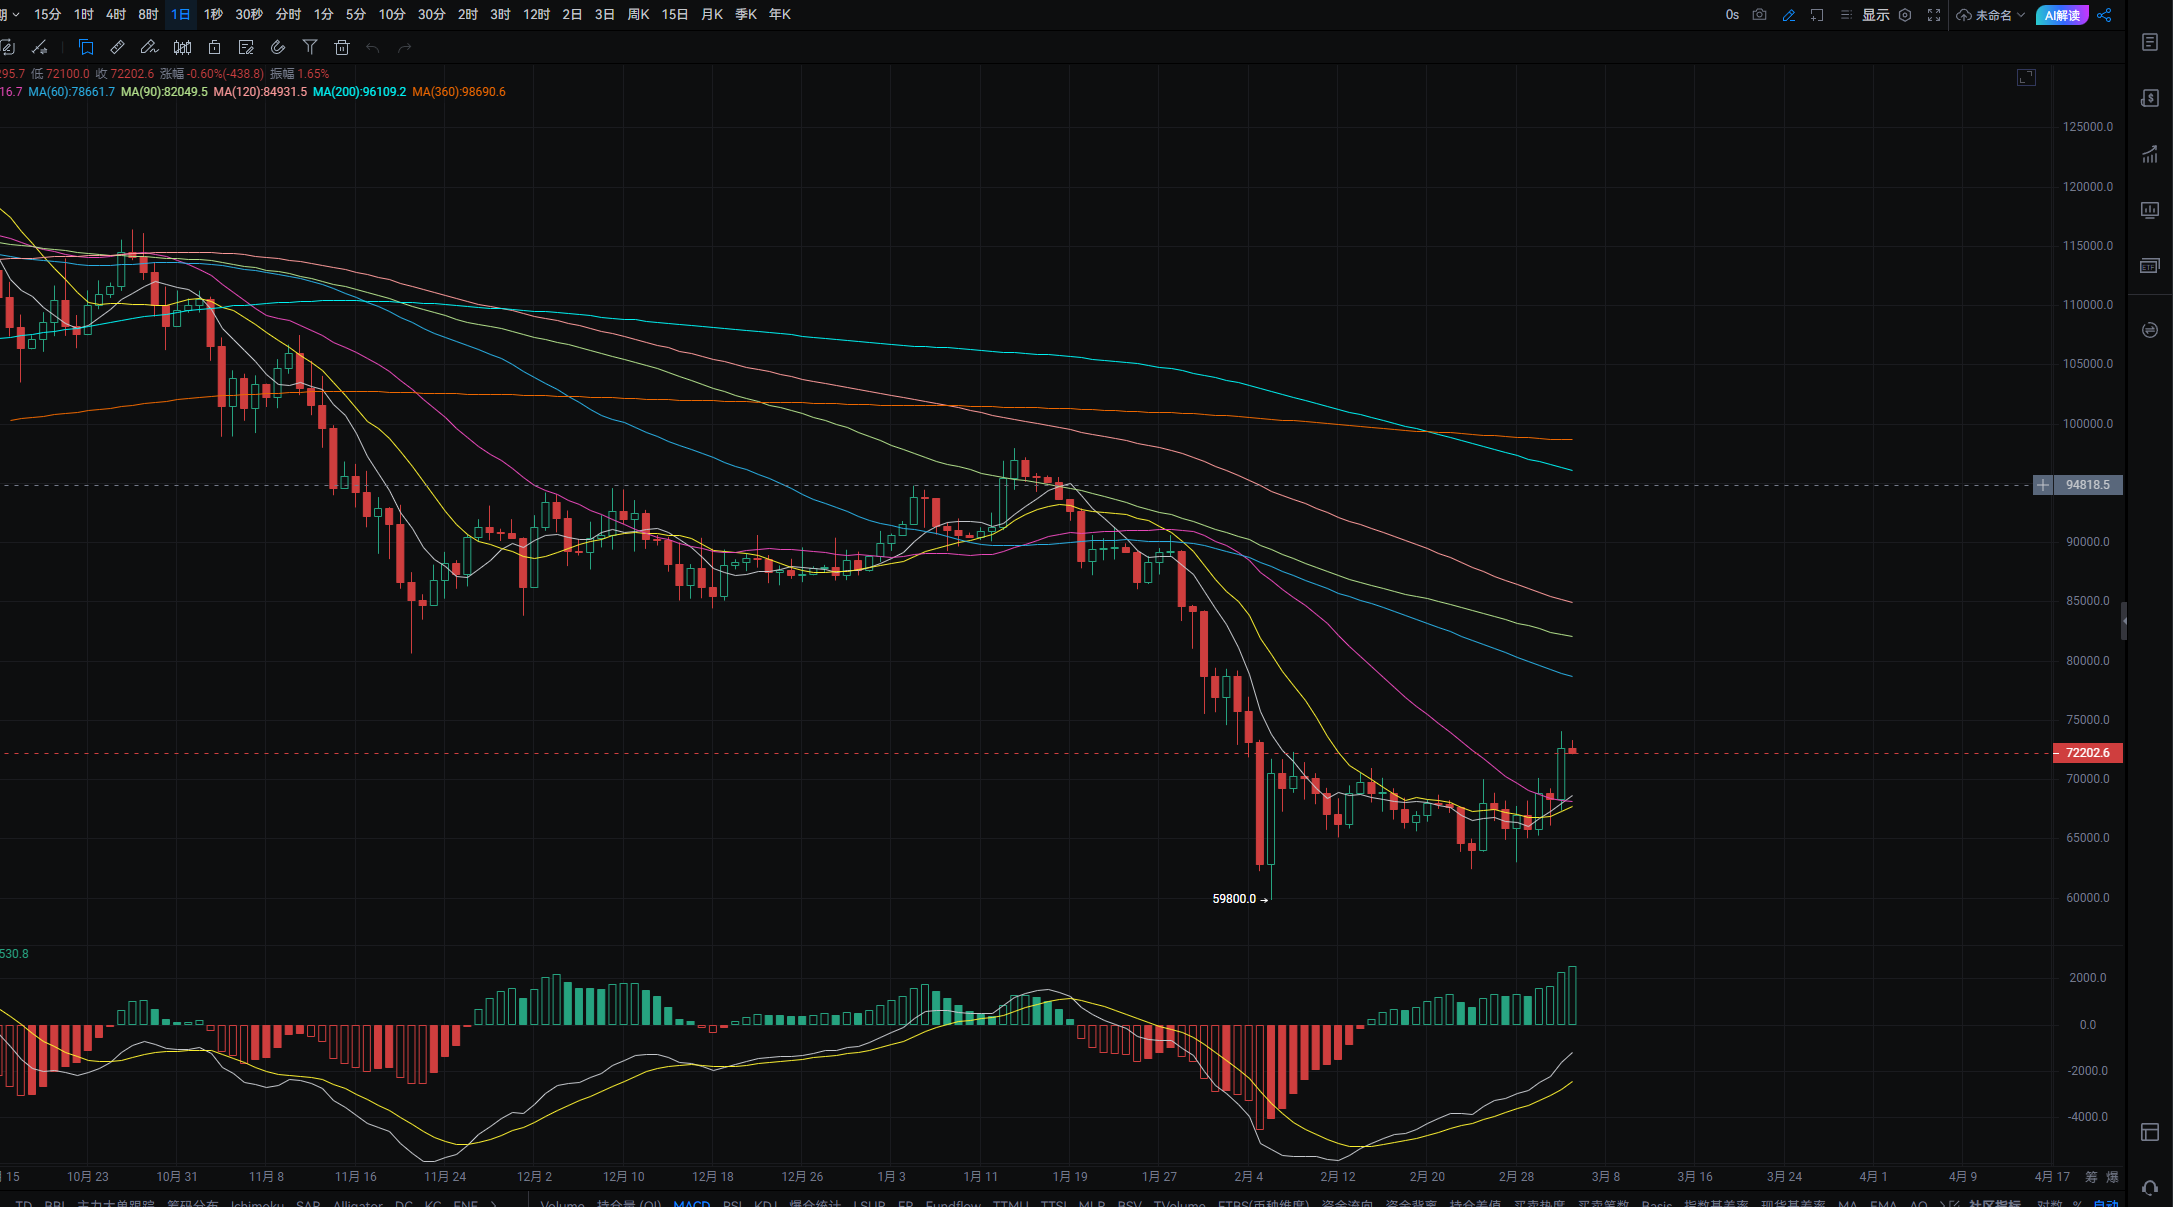The image size is (2173, 1207).
Task: Select the MACD indicator tab at bottom
Action: 691,1203
